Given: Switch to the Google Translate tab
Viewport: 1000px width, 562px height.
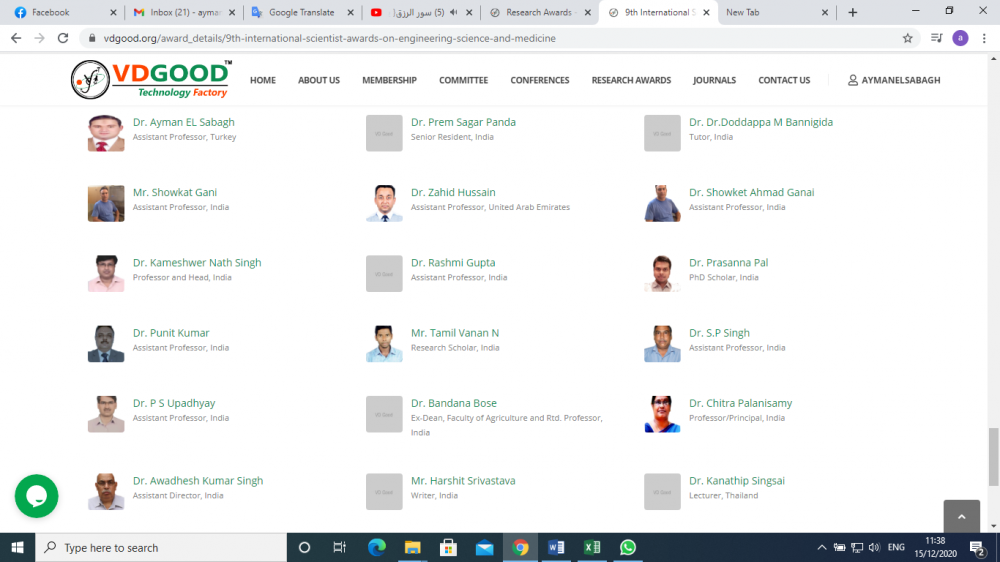Looking at the screenshot, I should click(302, 12).
